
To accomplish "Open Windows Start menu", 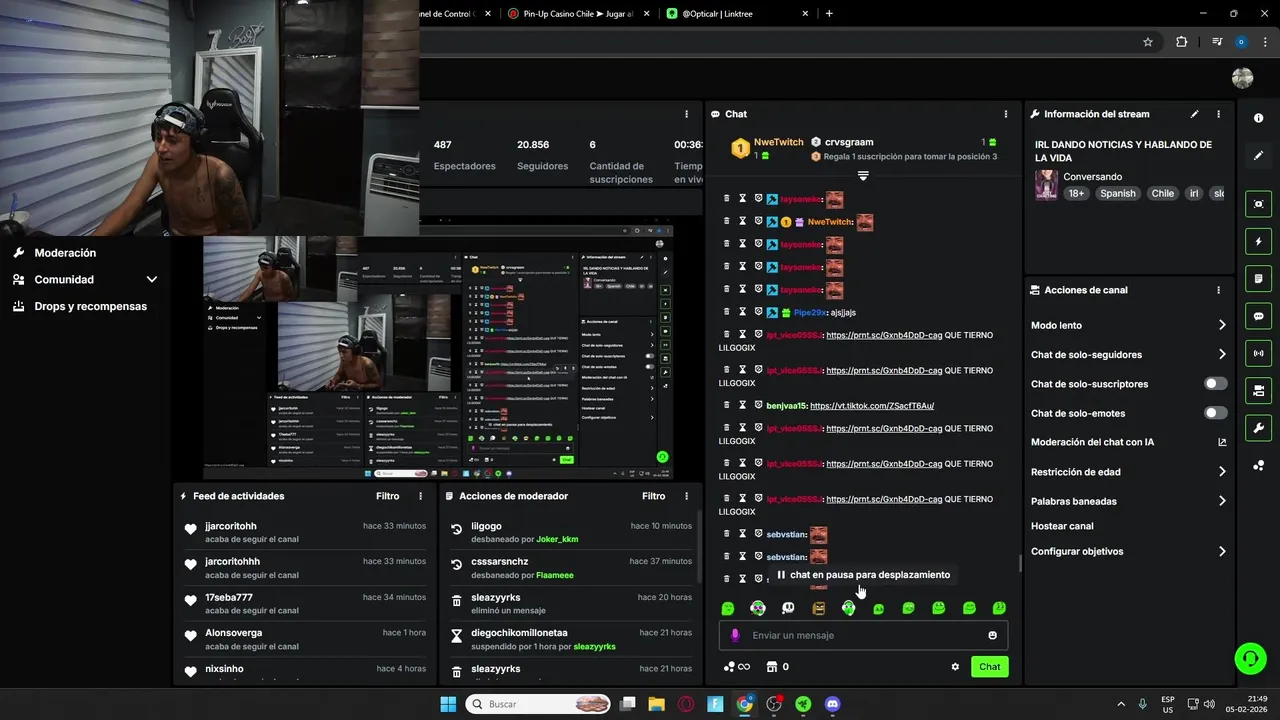I will [448, 704].
